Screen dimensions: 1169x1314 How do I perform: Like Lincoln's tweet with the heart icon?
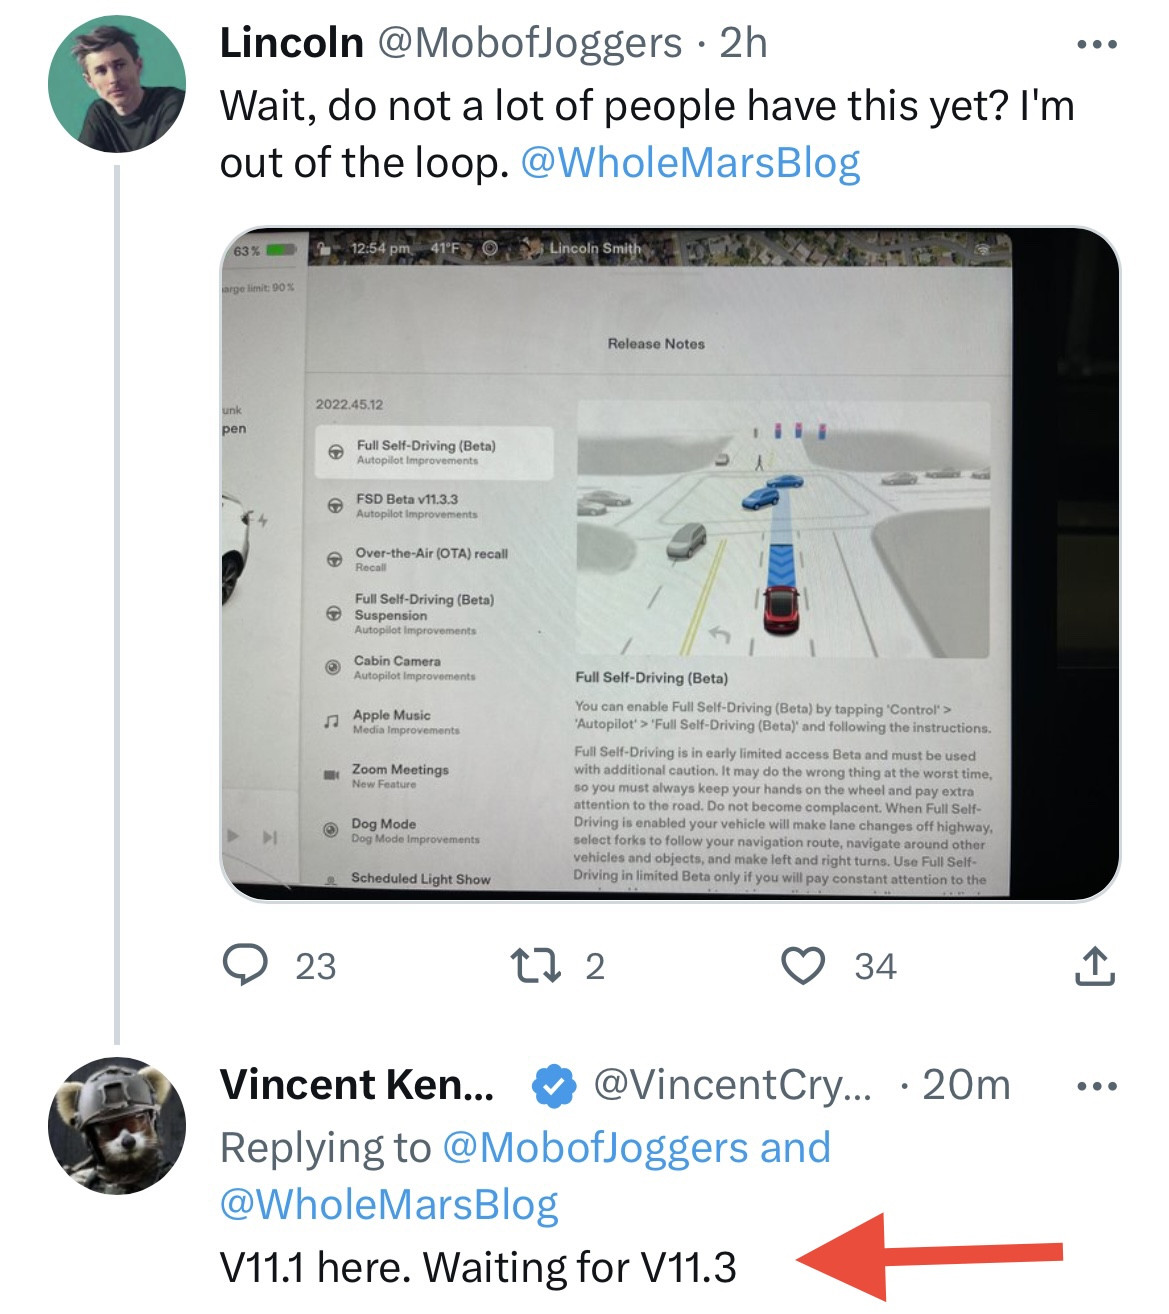click(x=802, y=965)
